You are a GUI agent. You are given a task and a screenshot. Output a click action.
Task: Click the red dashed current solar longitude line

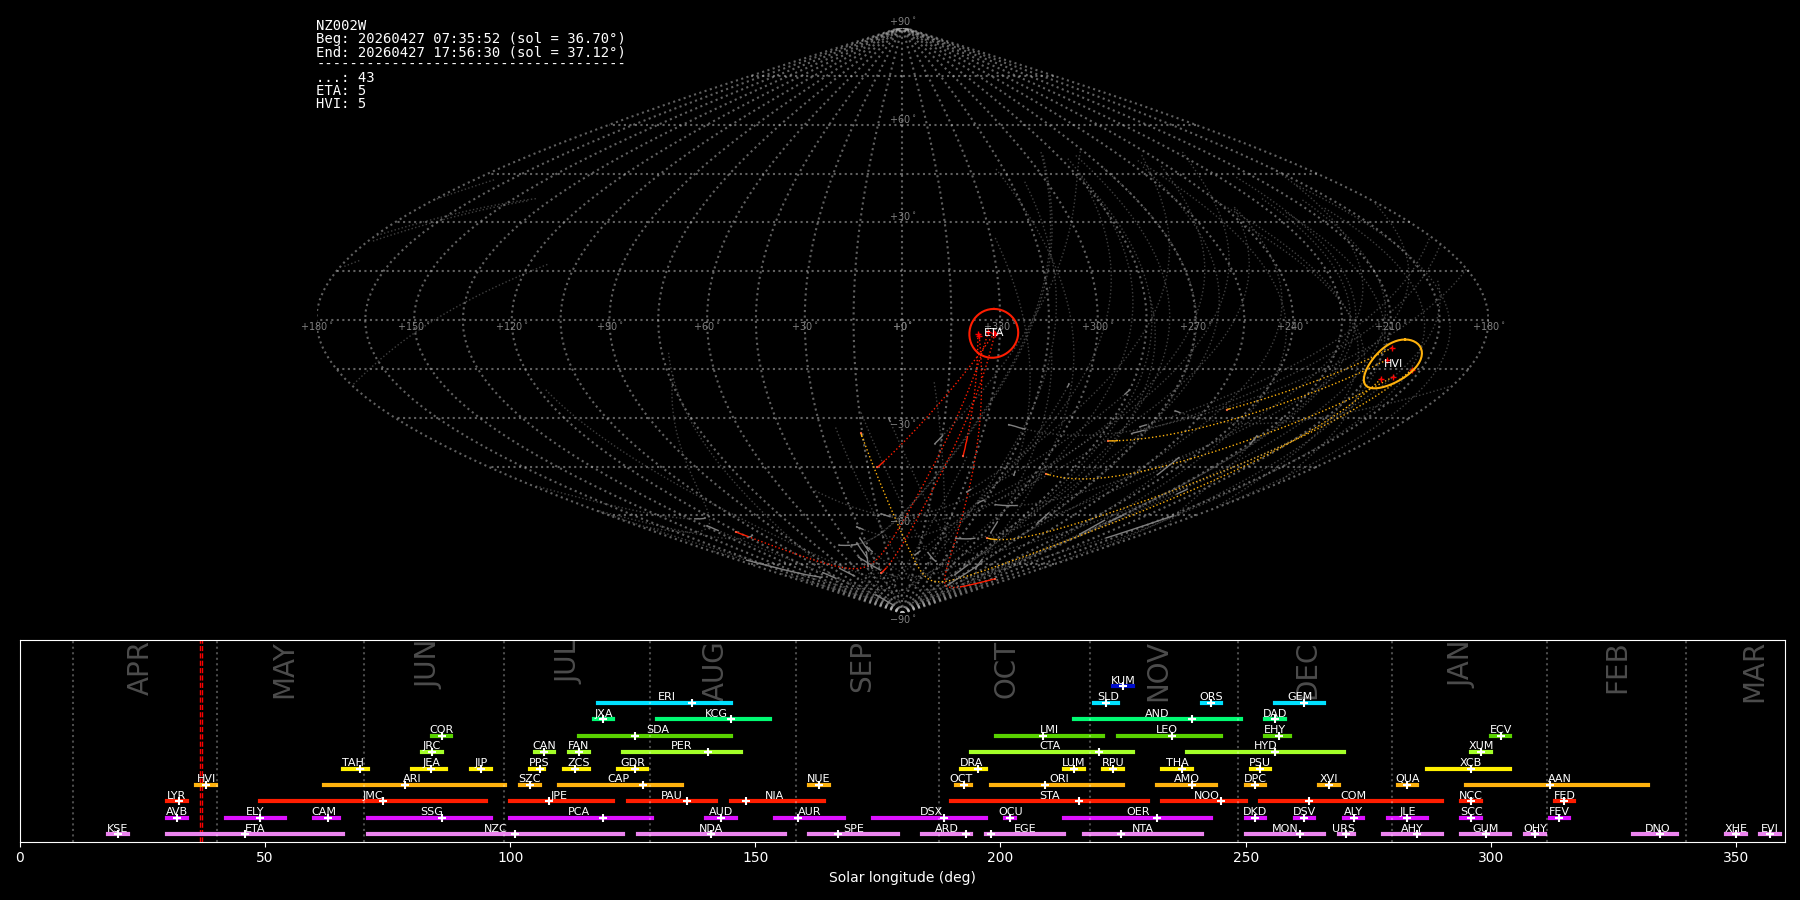(201, 740)
